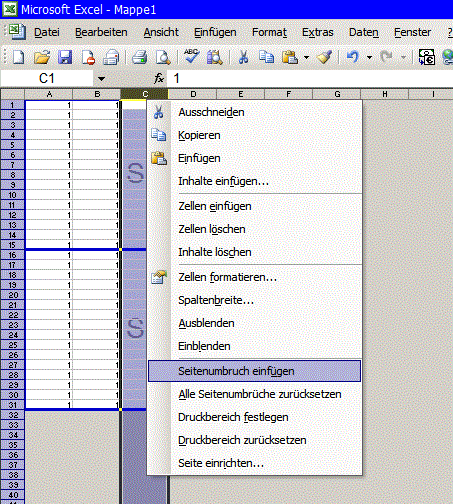
Task: Open the Format menu
Action: pos(269,32)
